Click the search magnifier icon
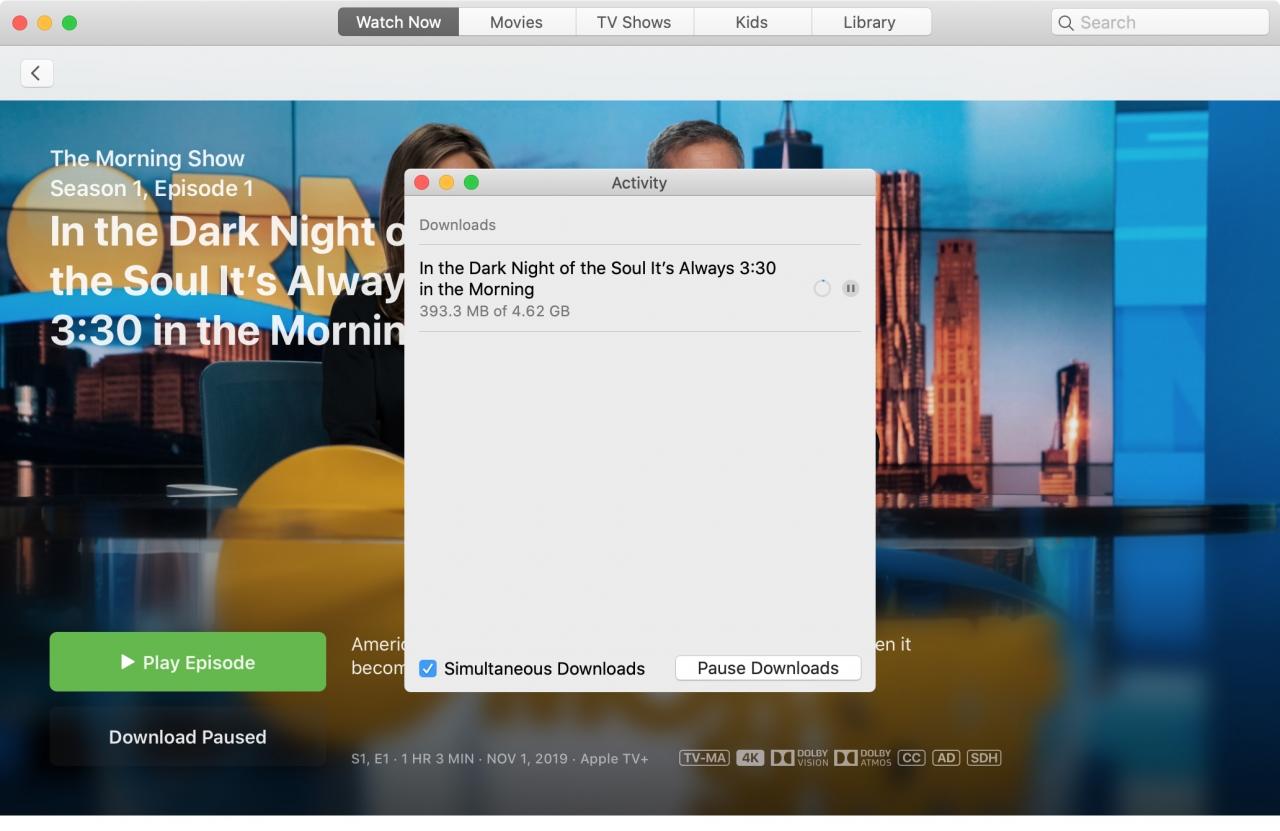Image resolution: width=1280 pixels, height=831 pixels. (x=1066, y=23)
